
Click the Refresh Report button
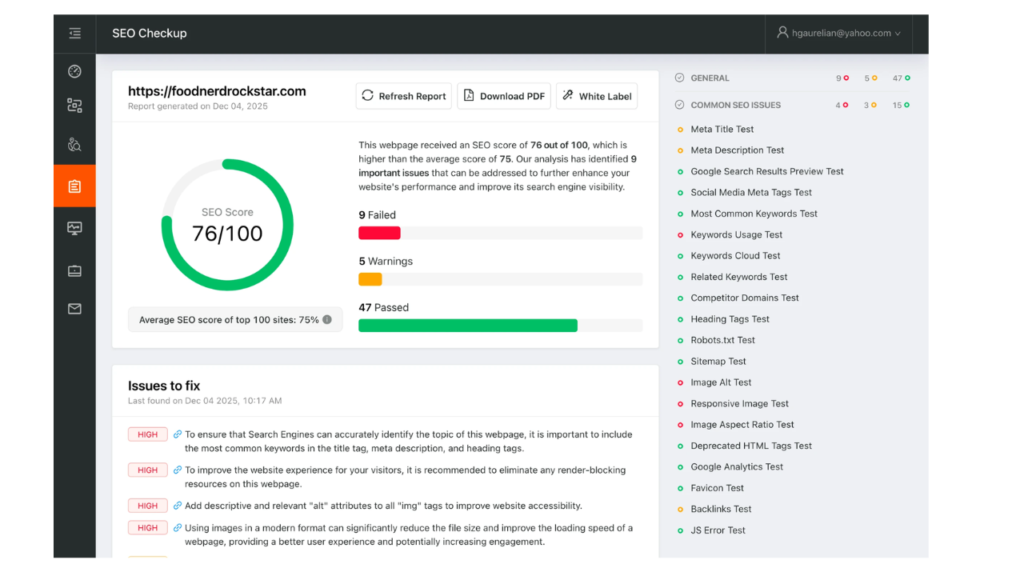[x=404, y=96]
